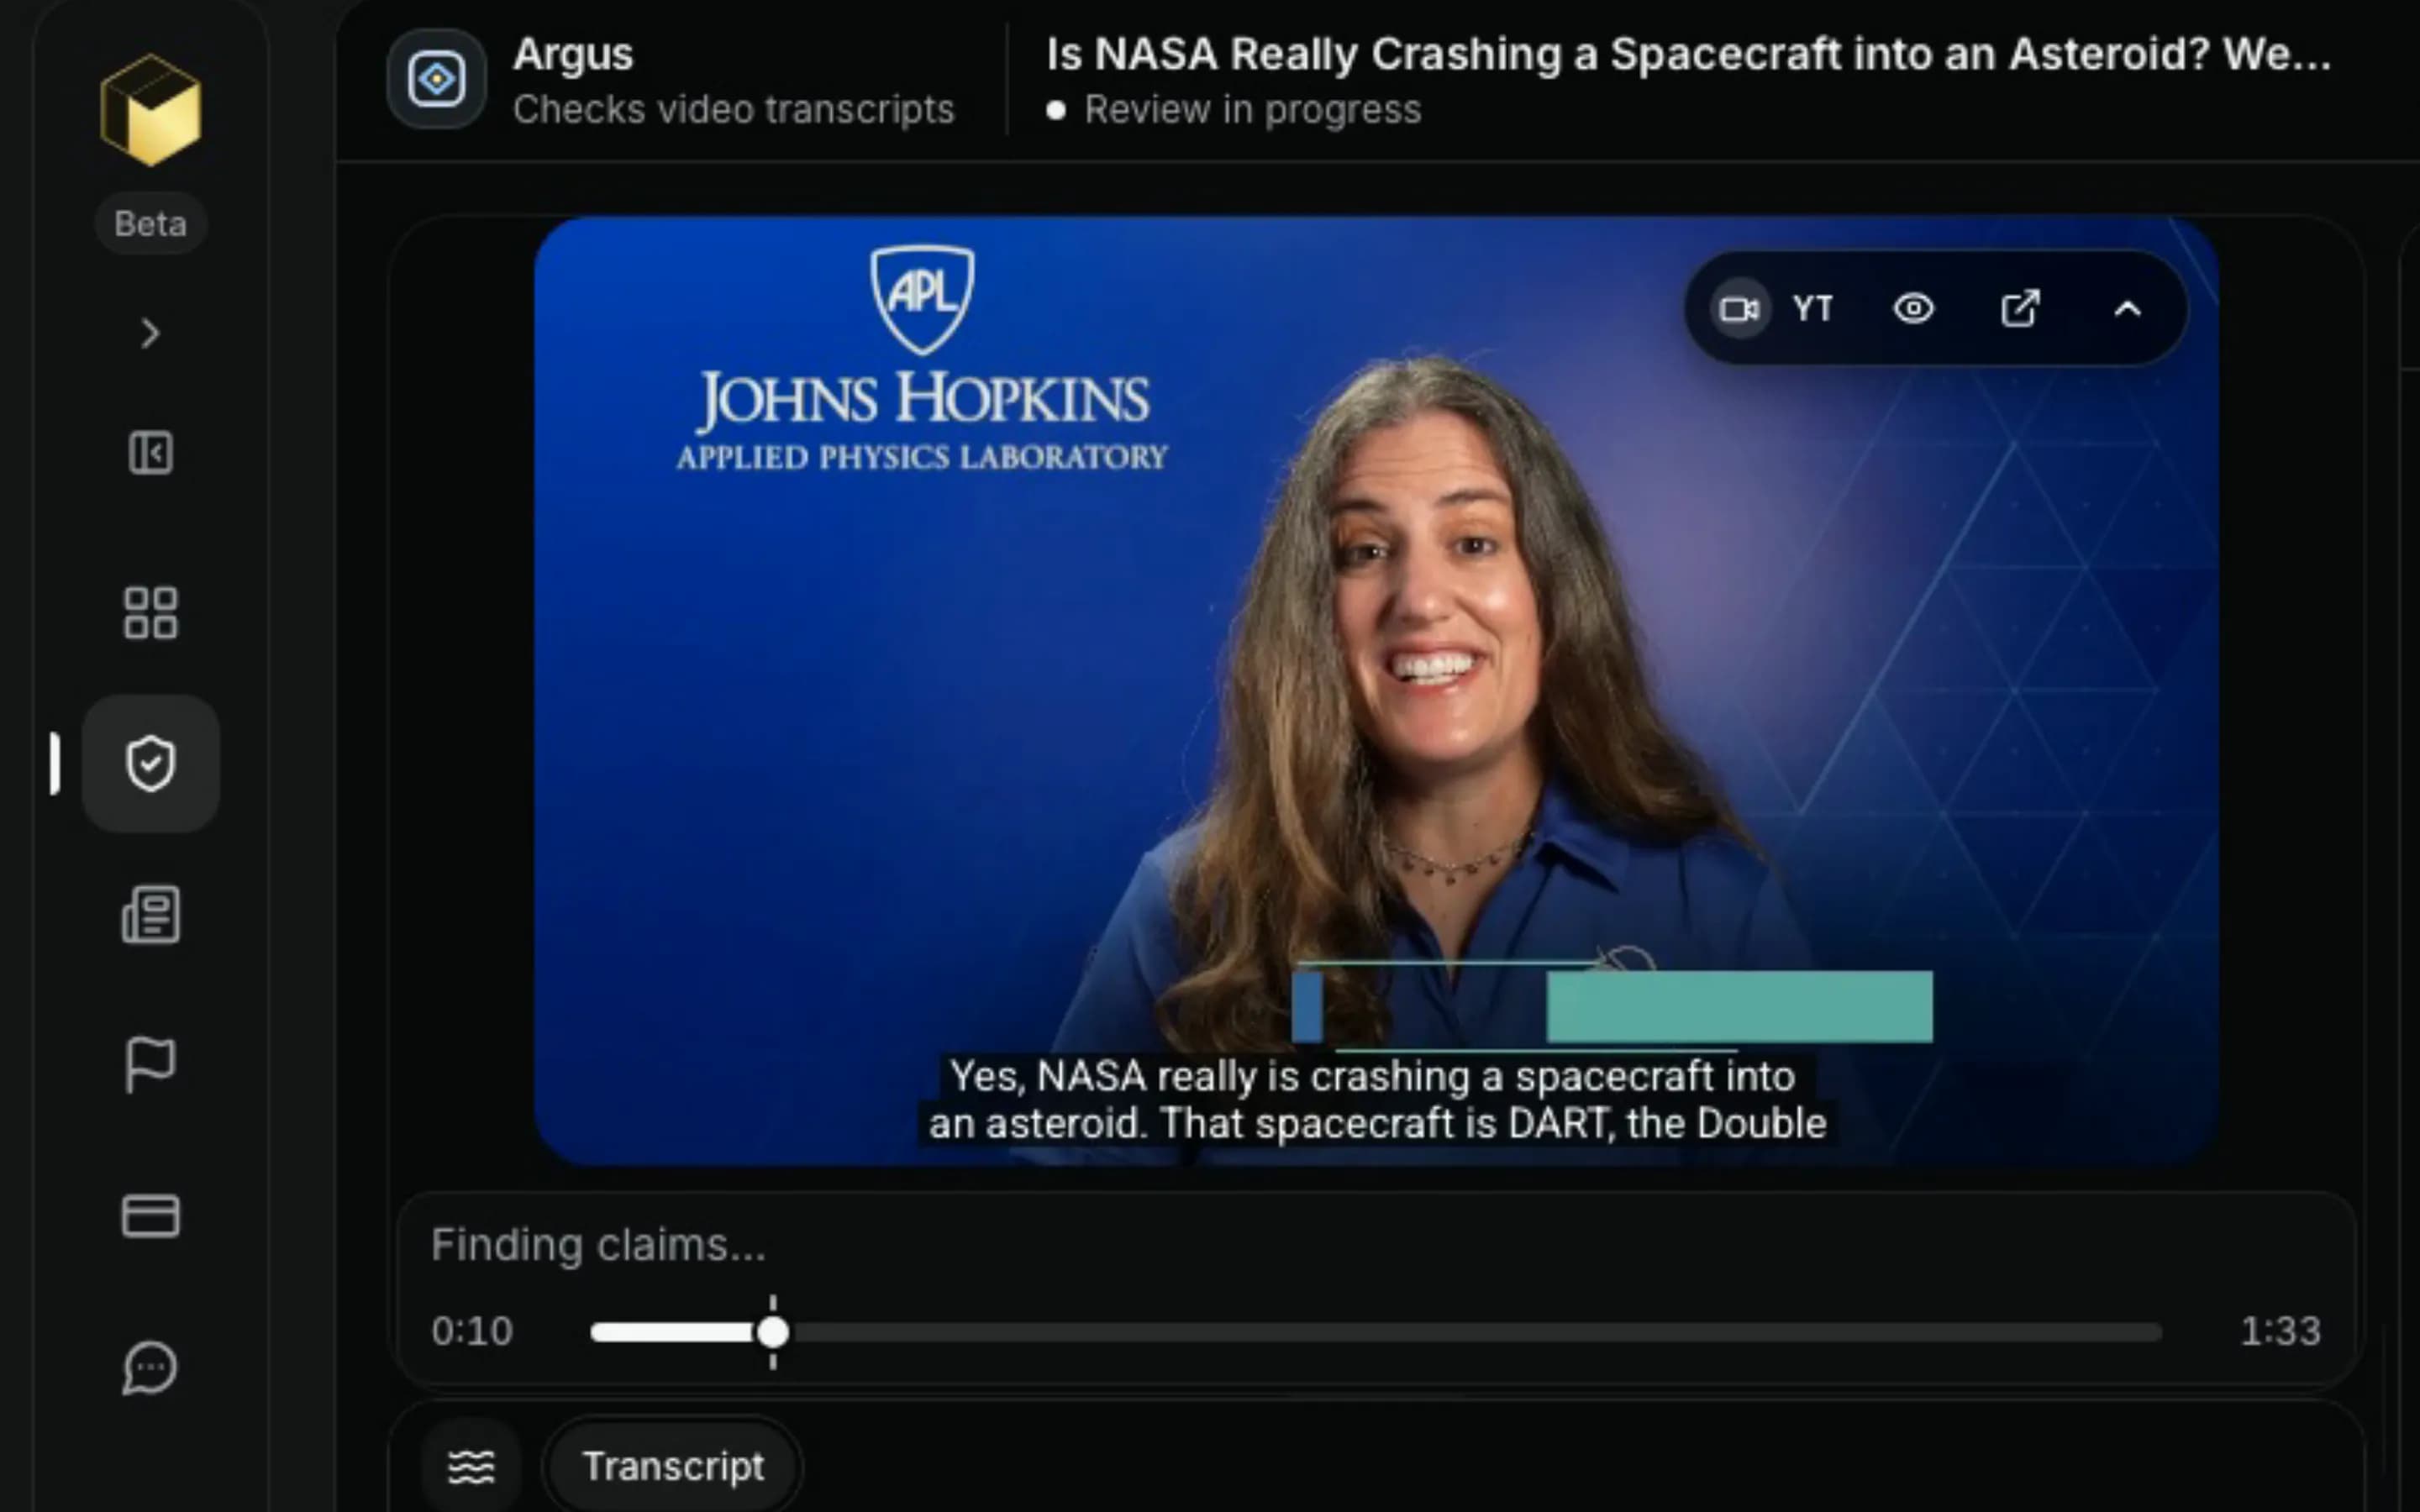Click the YT source label
This screenshot has height=1512, width=2420.
click(x=1813, y=309)
